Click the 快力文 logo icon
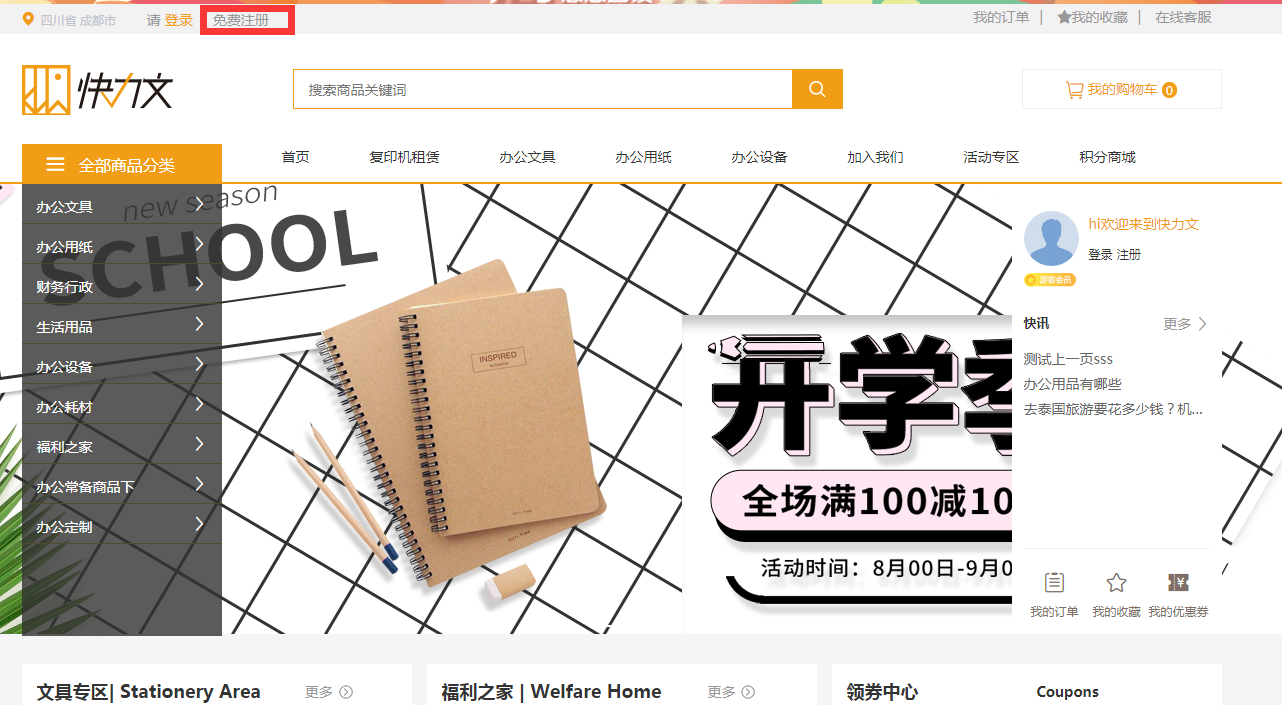Image resolution: width=1282 pixels, height=705 pixels. tap(43, 89)
